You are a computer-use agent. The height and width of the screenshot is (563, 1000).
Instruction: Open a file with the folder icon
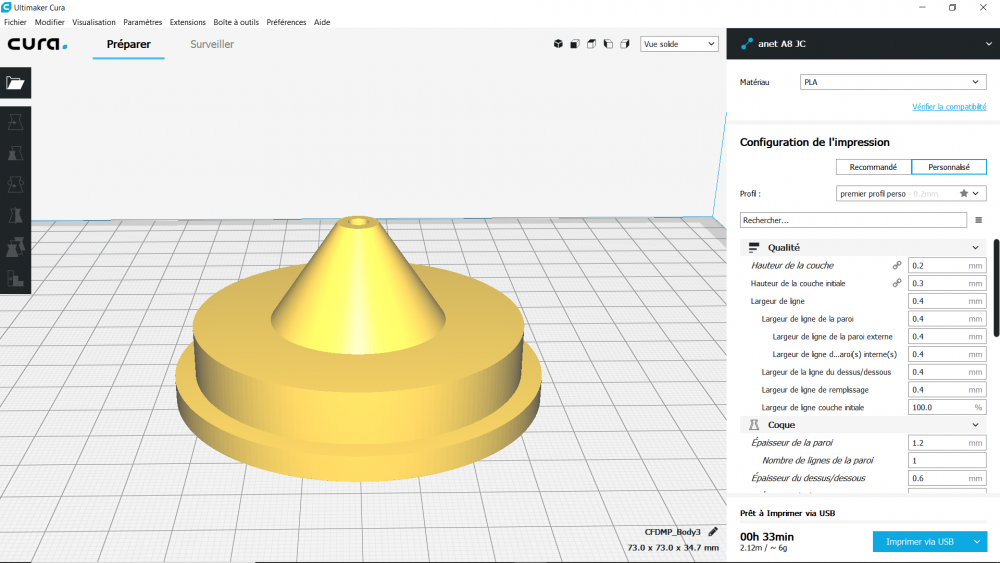point(15,83)
